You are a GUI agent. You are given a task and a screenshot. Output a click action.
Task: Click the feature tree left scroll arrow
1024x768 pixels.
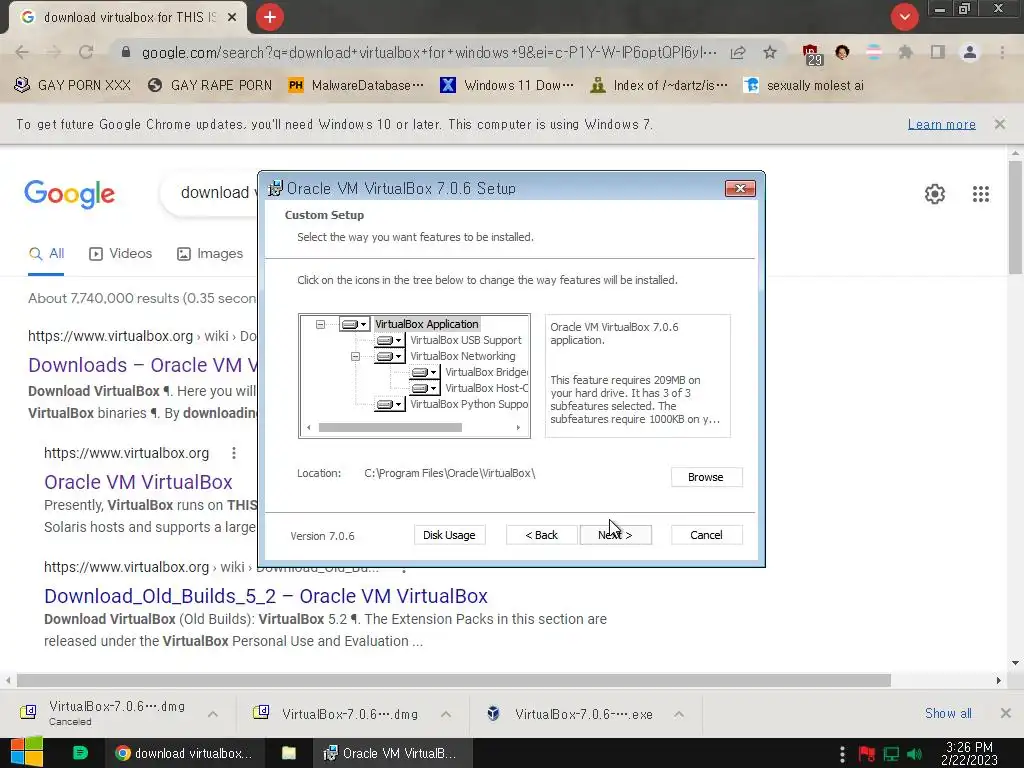(x=309, y=428)
